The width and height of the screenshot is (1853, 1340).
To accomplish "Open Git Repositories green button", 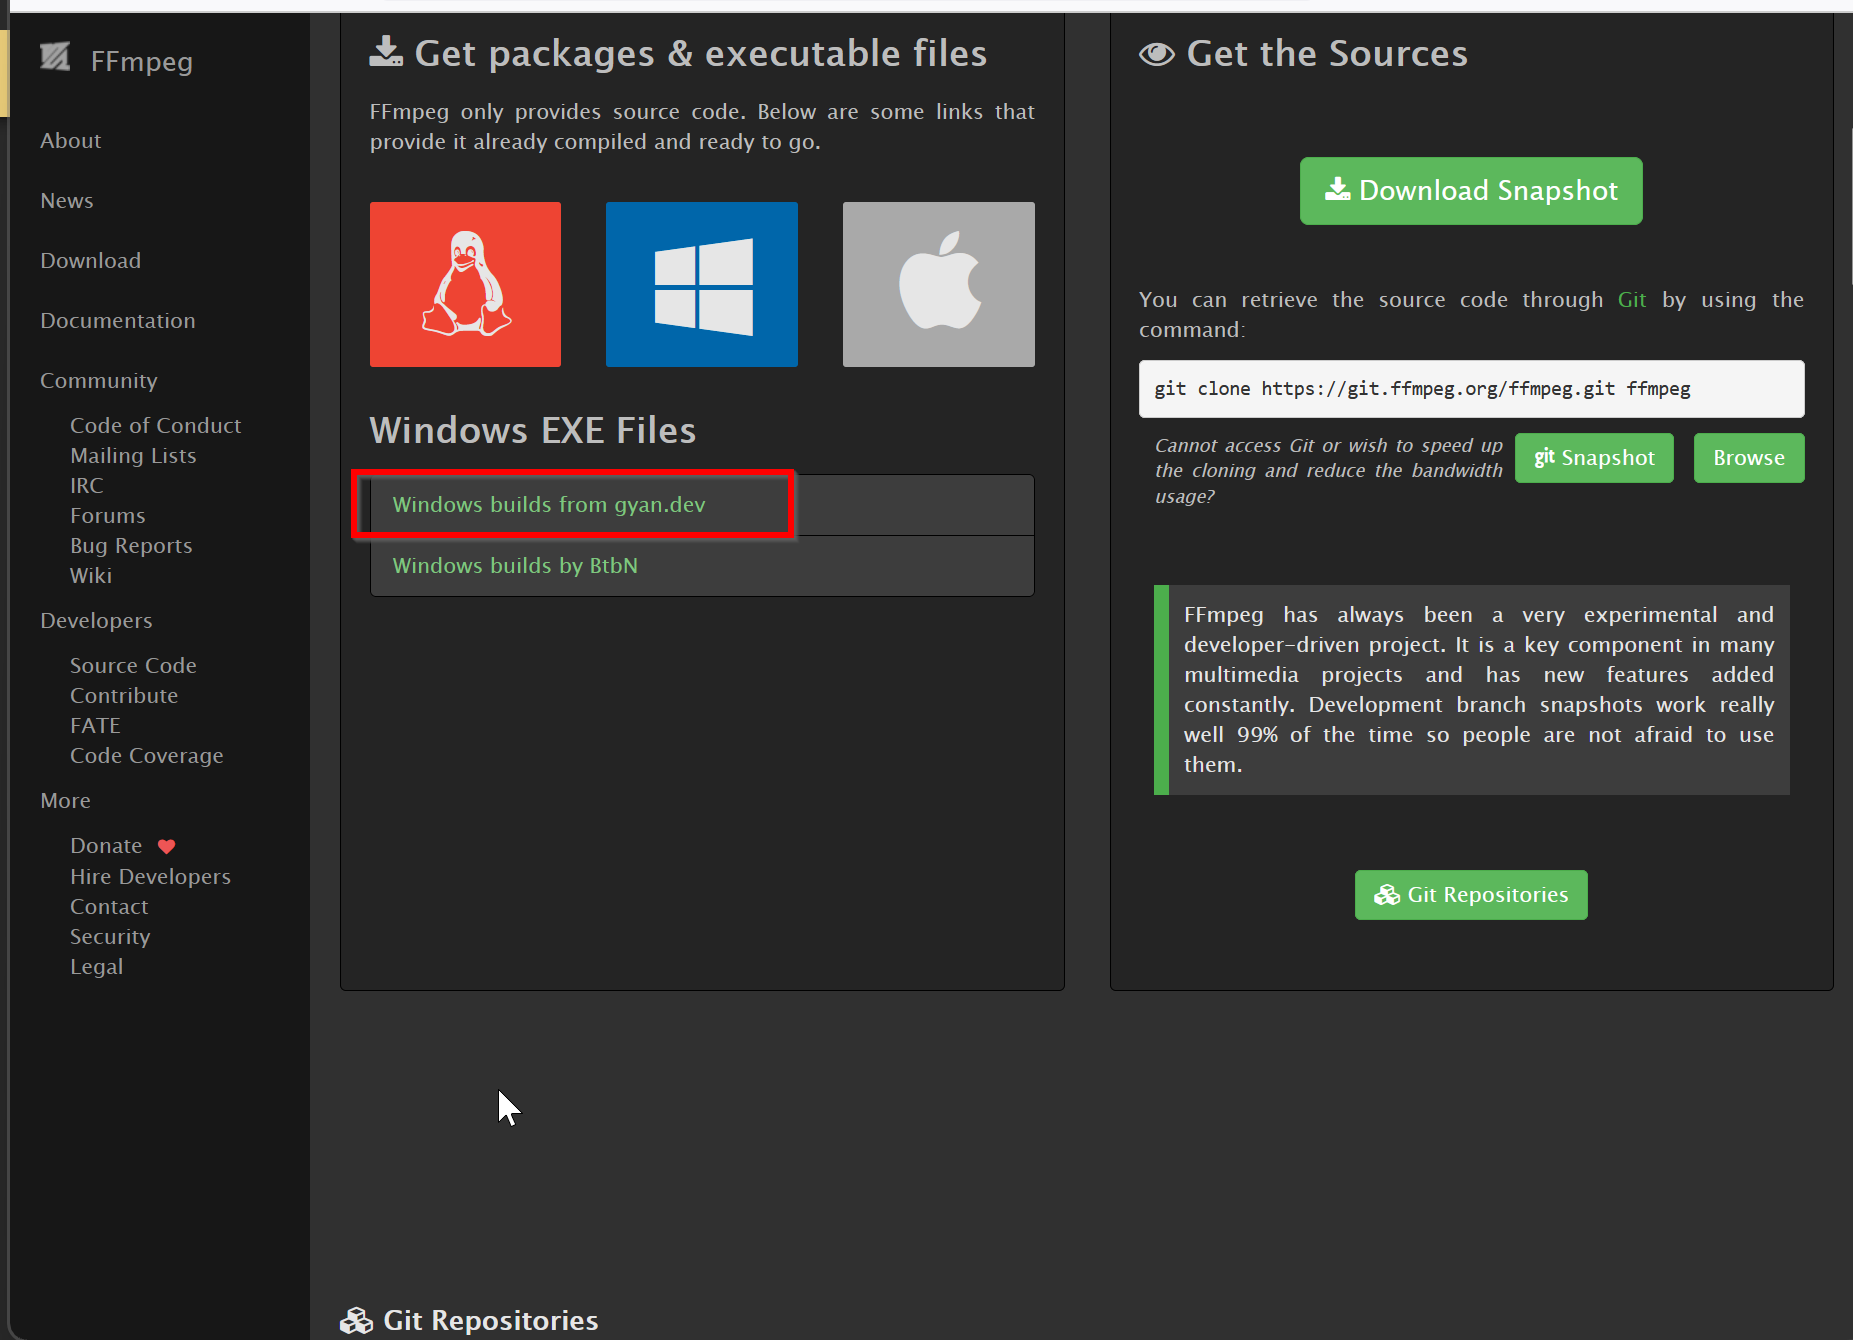I will pyautogui.click(x=1471, y=895).
